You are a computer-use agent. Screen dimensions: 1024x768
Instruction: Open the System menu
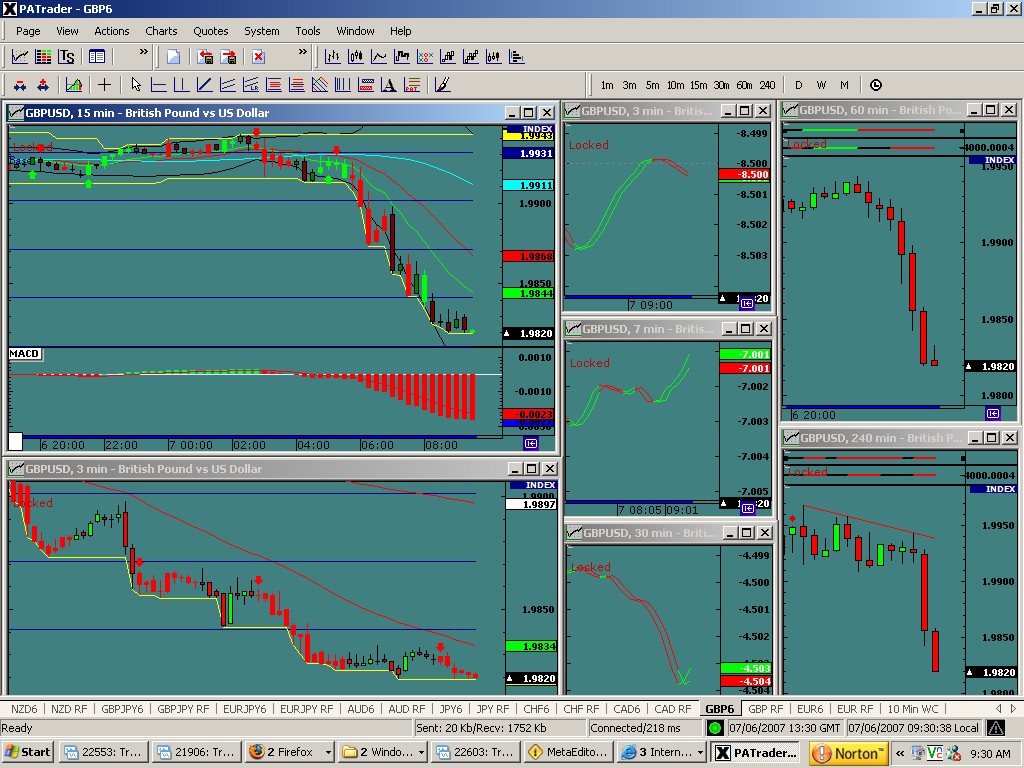click(261, 31)
